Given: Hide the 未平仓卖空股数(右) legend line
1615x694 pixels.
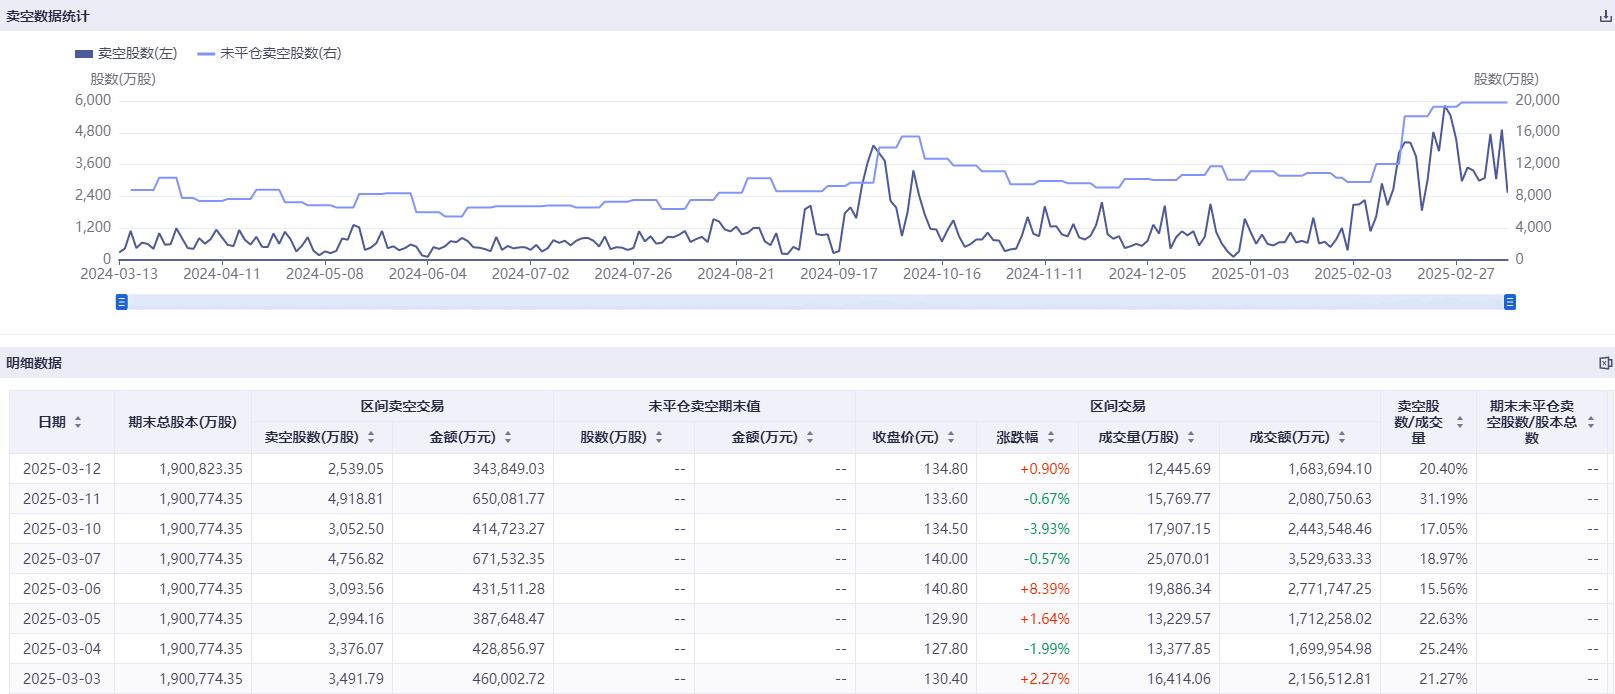Looking at the screenshot, I should 269,53.
